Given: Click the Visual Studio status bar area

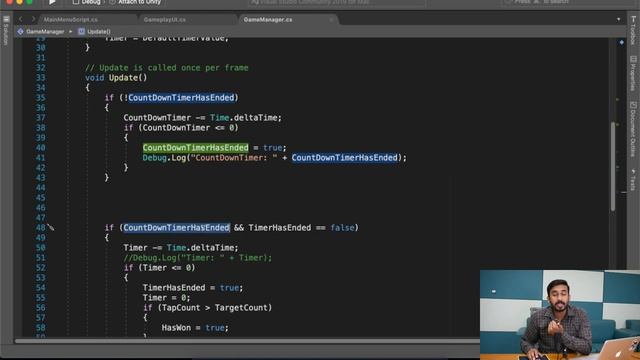Looking at the screenshot, I should coord(337,2).
